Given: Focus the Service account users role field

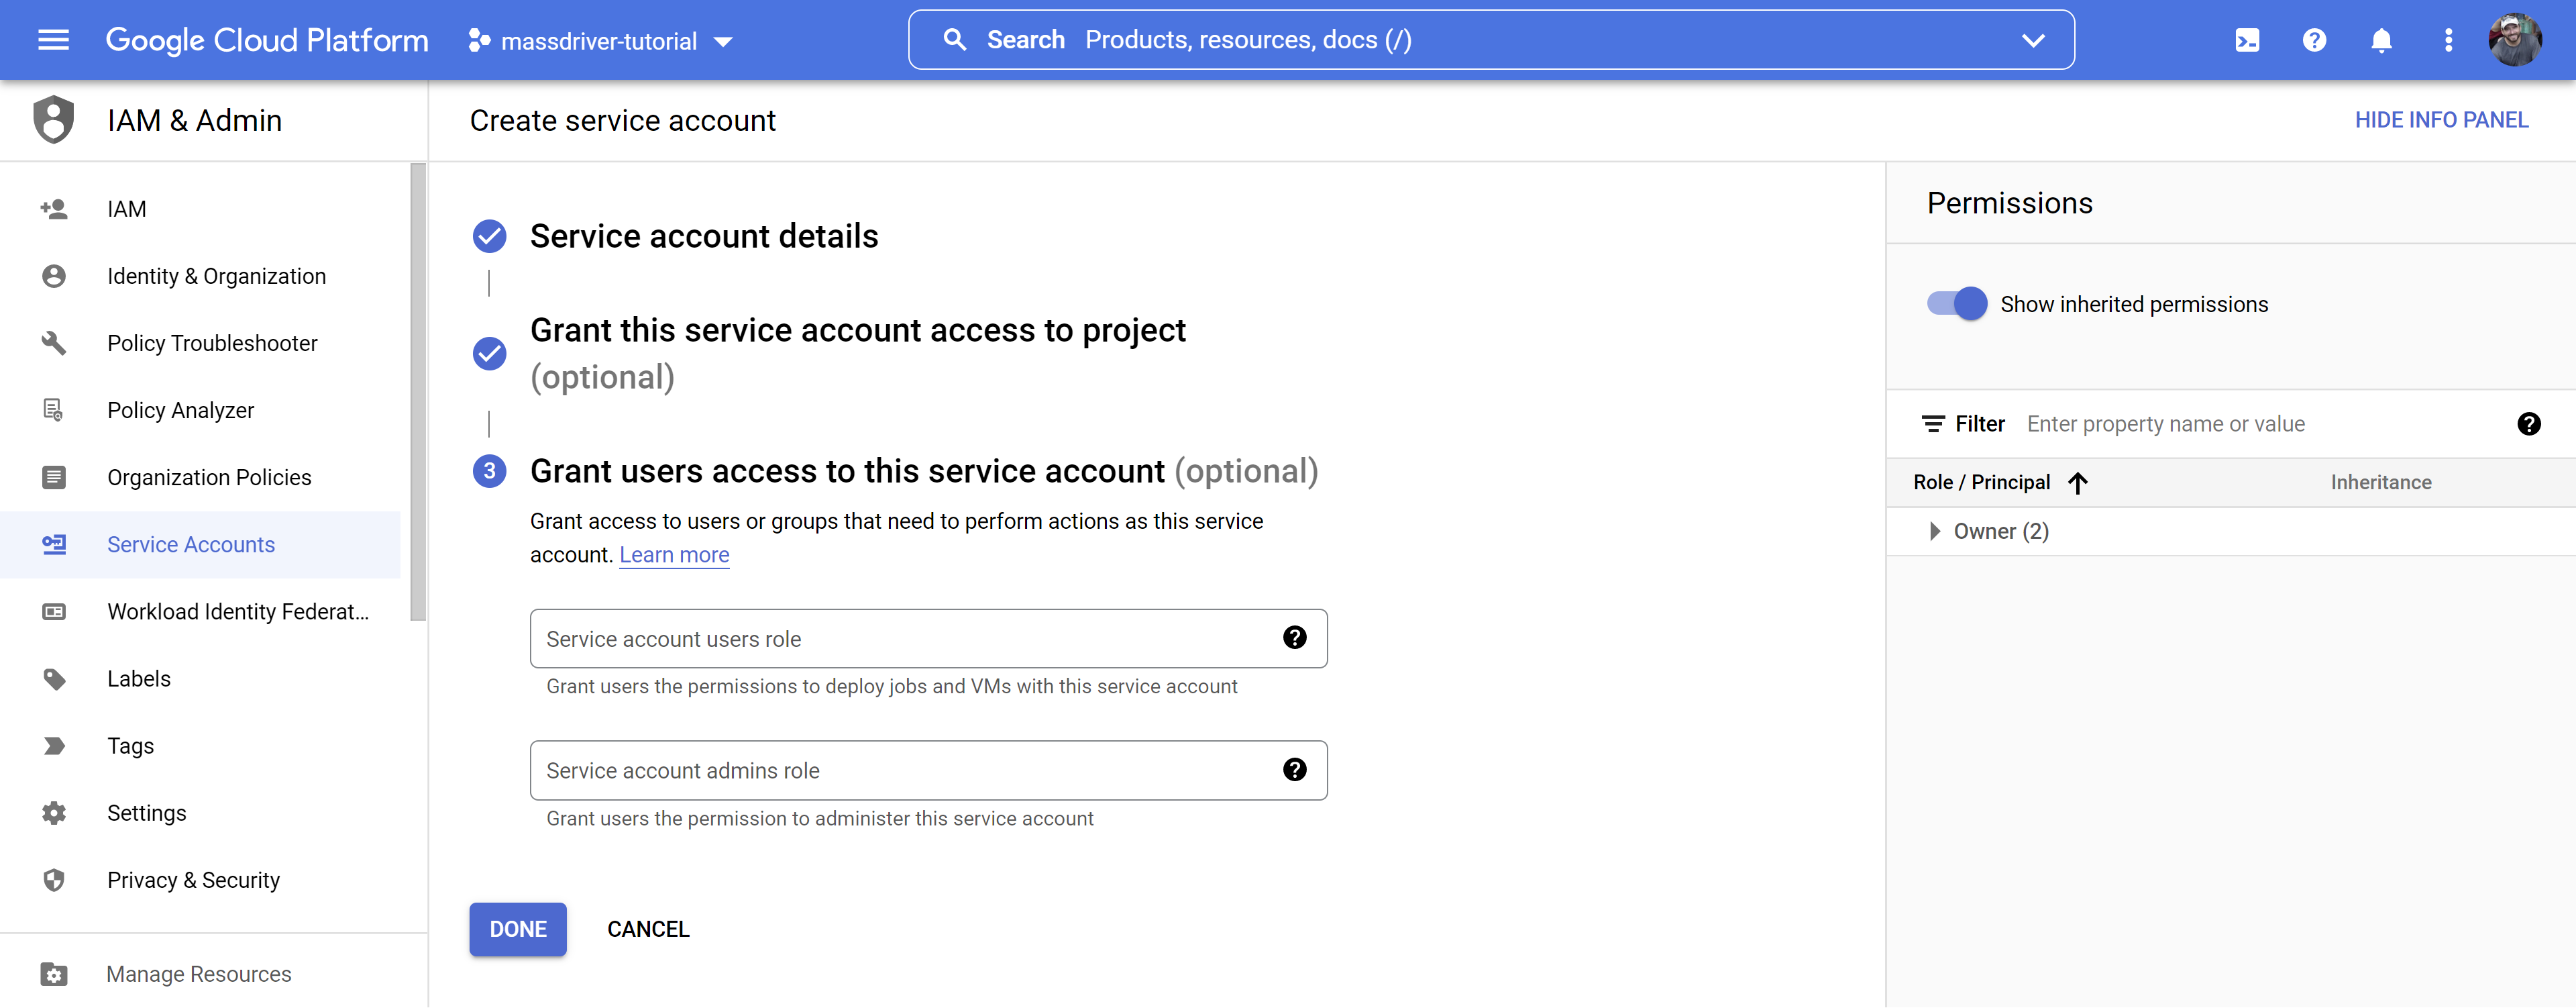Looking at the screenshot, I should pyautogui.click(x=928, y=638).
